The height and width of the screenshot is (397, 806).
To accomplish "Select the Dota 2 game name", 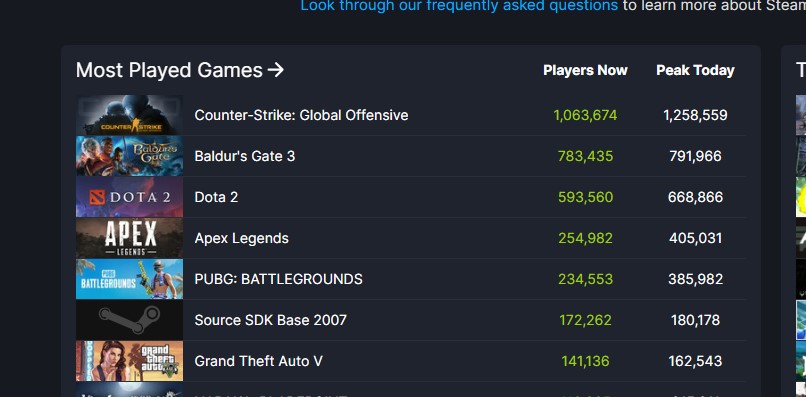I will coord(216,197).
